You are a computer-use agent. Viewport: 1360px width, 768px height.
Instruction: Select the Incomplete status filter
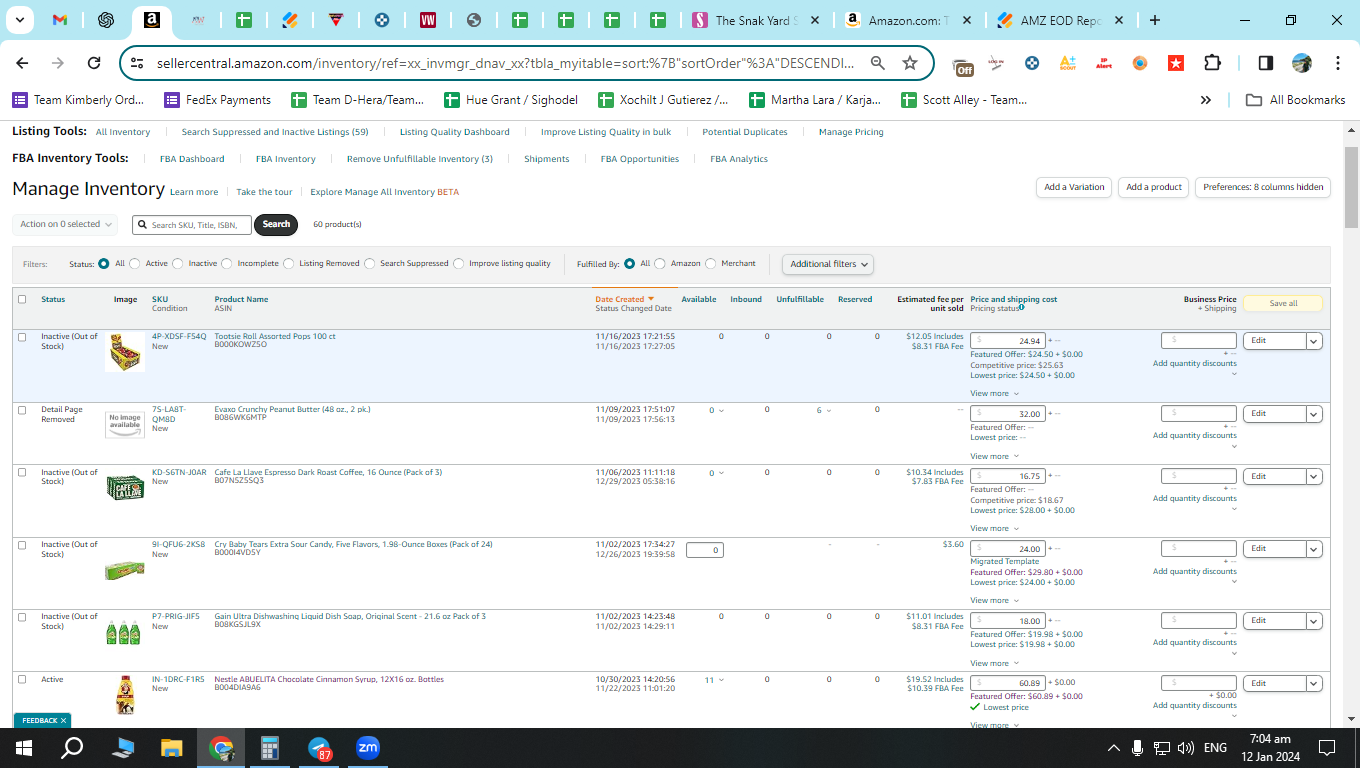227,264
